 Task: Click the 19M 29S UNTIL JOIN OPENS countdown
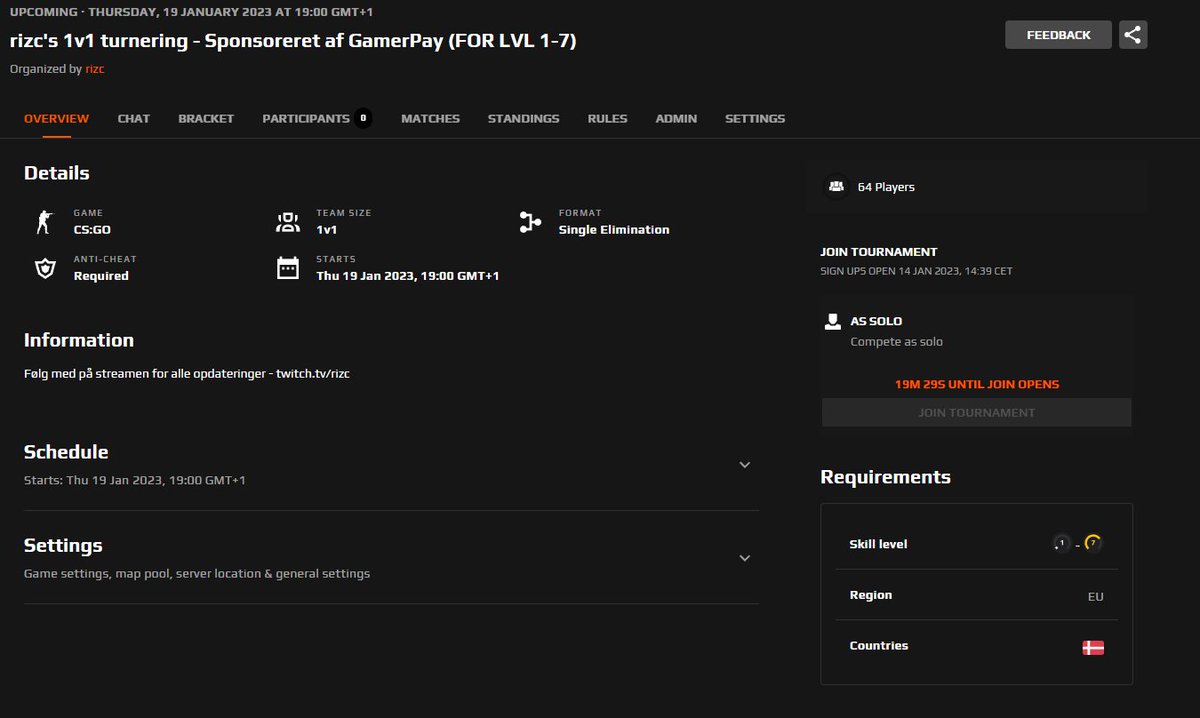pos(977,384)
